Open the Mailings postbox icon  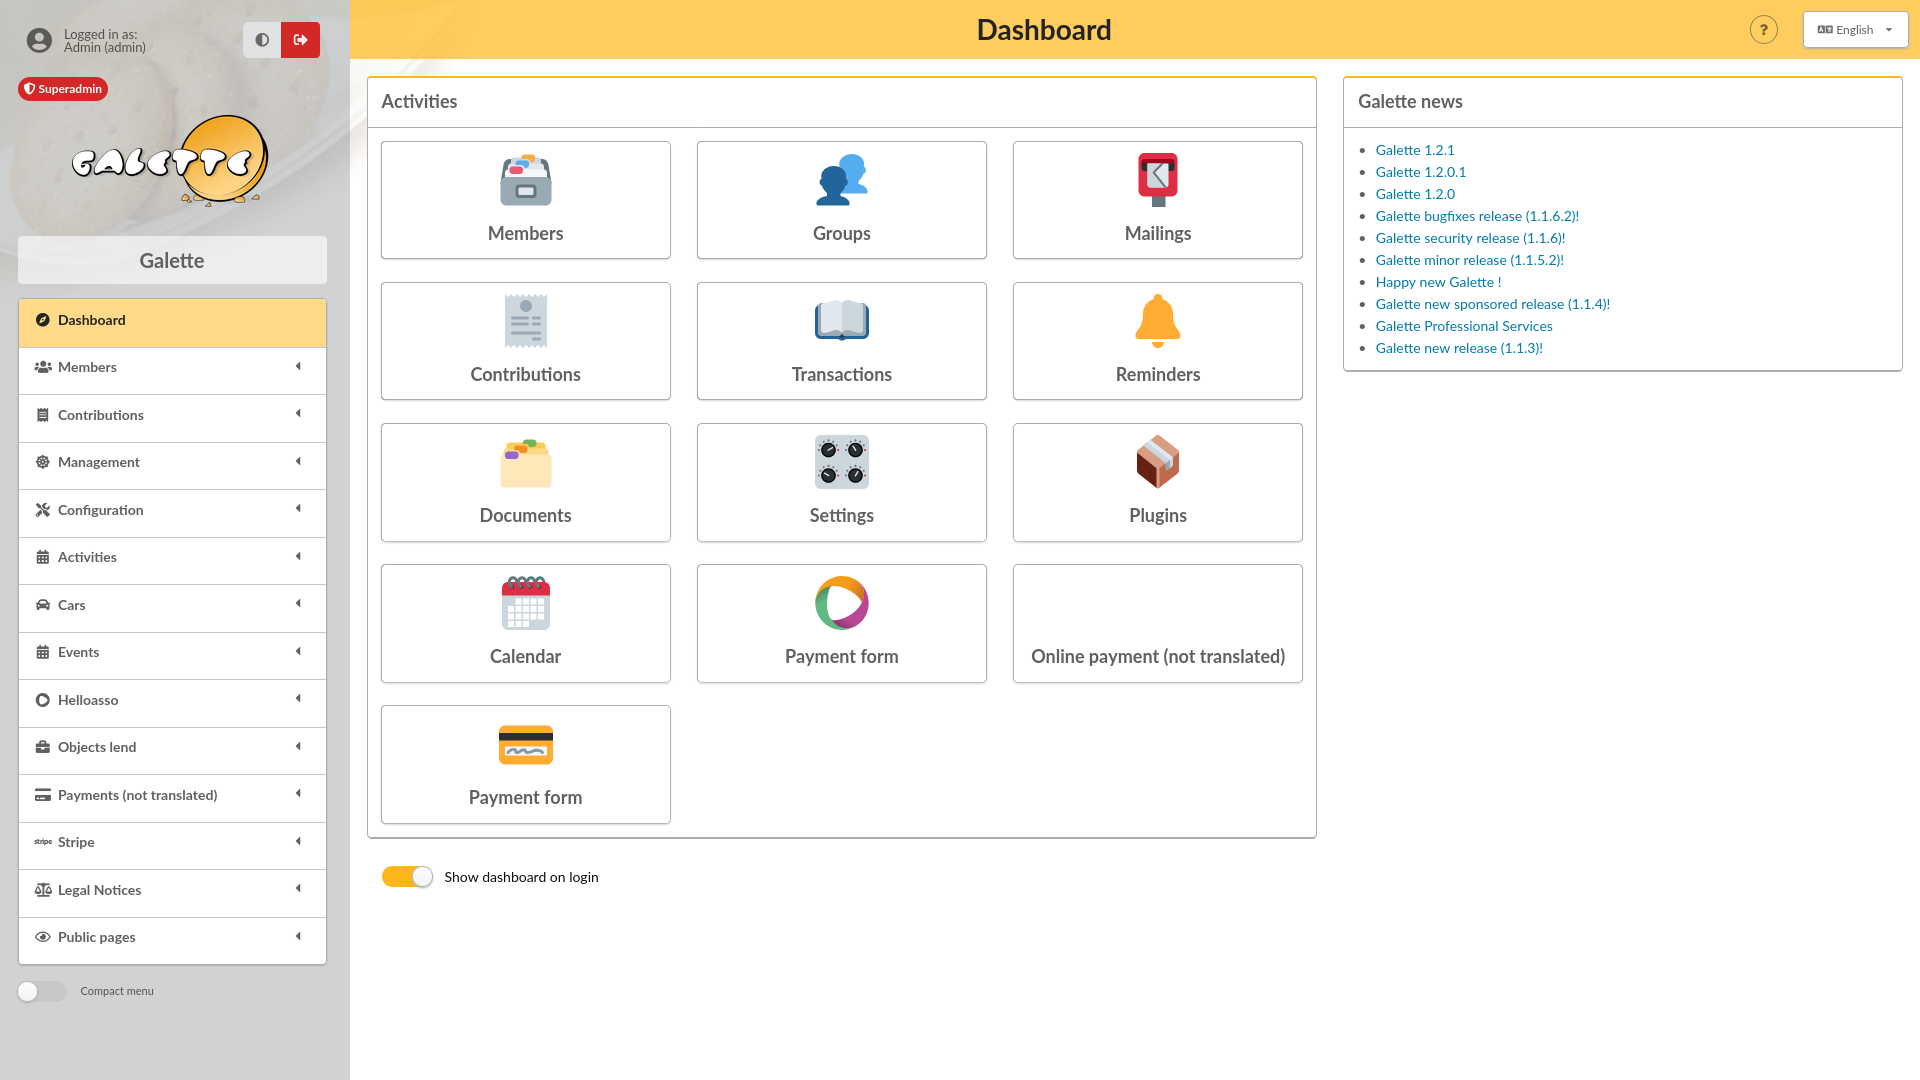(1158, 180)
